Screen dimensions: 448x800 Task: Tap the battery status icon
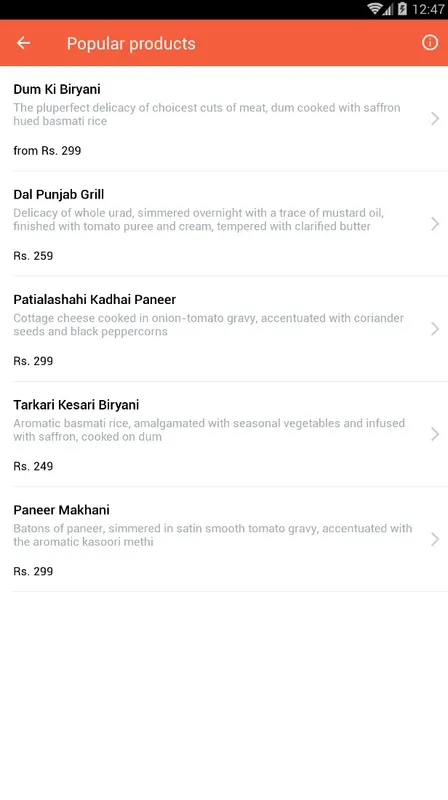[403, 9]
